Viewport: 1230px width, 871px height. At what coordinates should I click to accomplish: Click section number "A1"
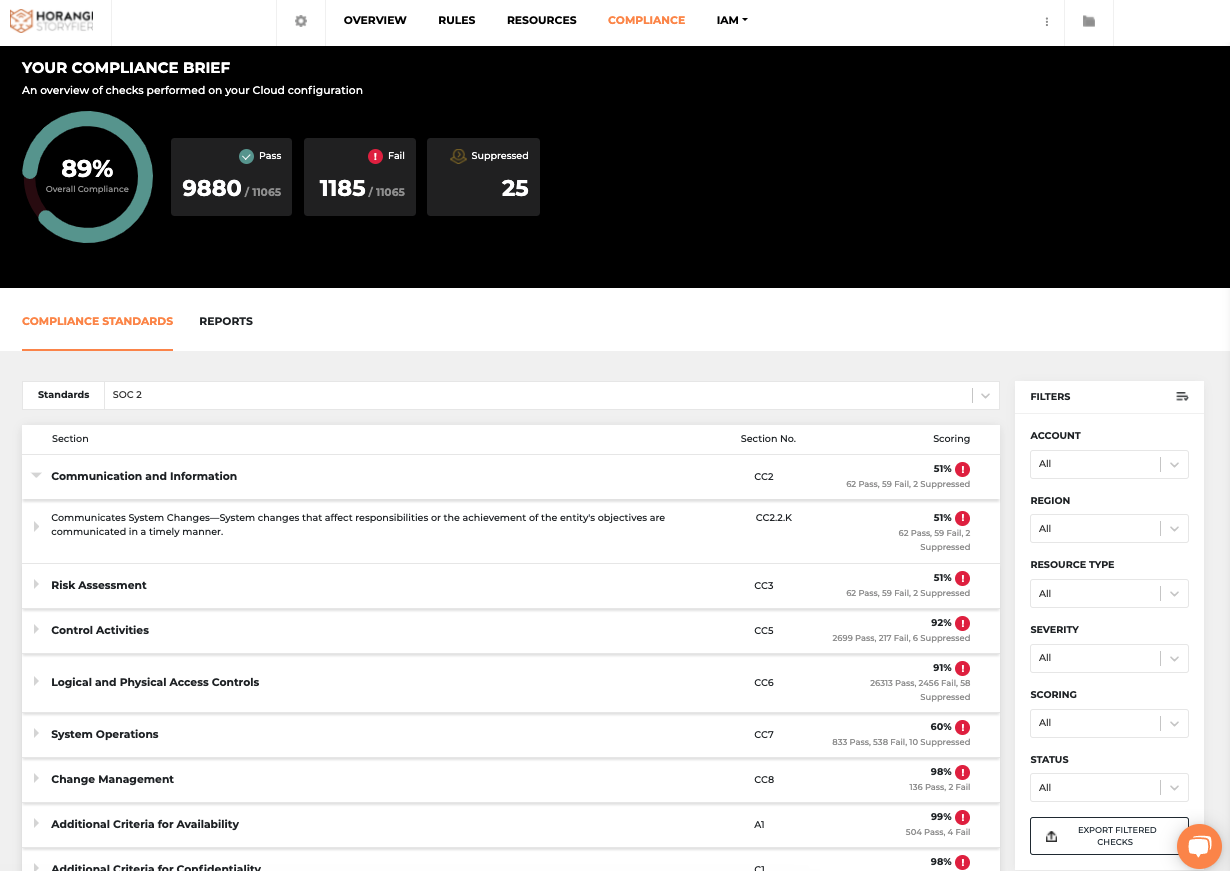[x=759, y=825]
